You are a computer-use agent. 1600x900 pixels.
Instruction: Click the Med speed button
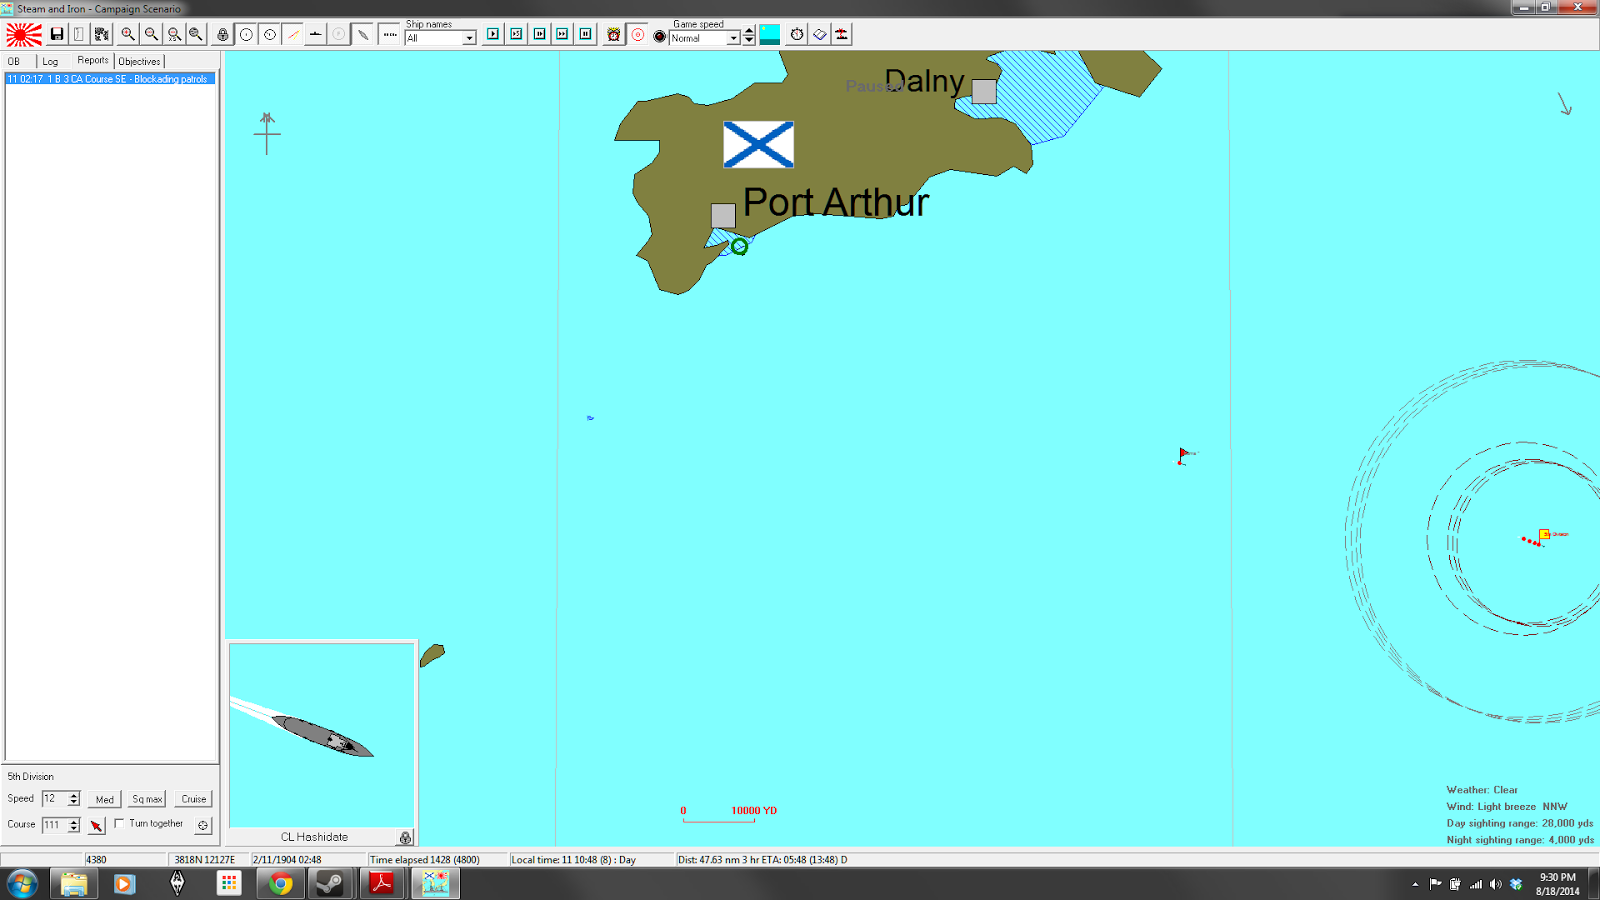[x=105, y=799]
